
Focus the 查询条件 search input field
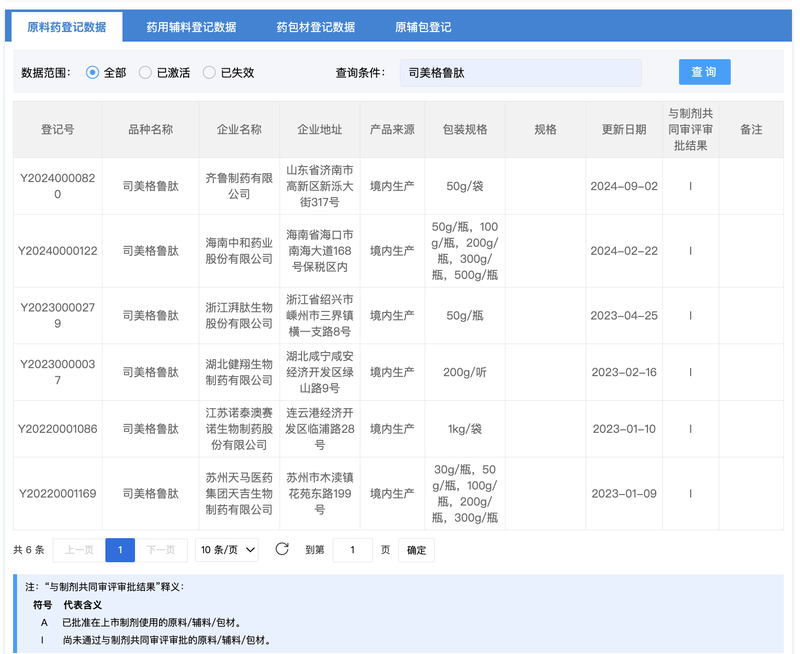click(x=520, y=73)
